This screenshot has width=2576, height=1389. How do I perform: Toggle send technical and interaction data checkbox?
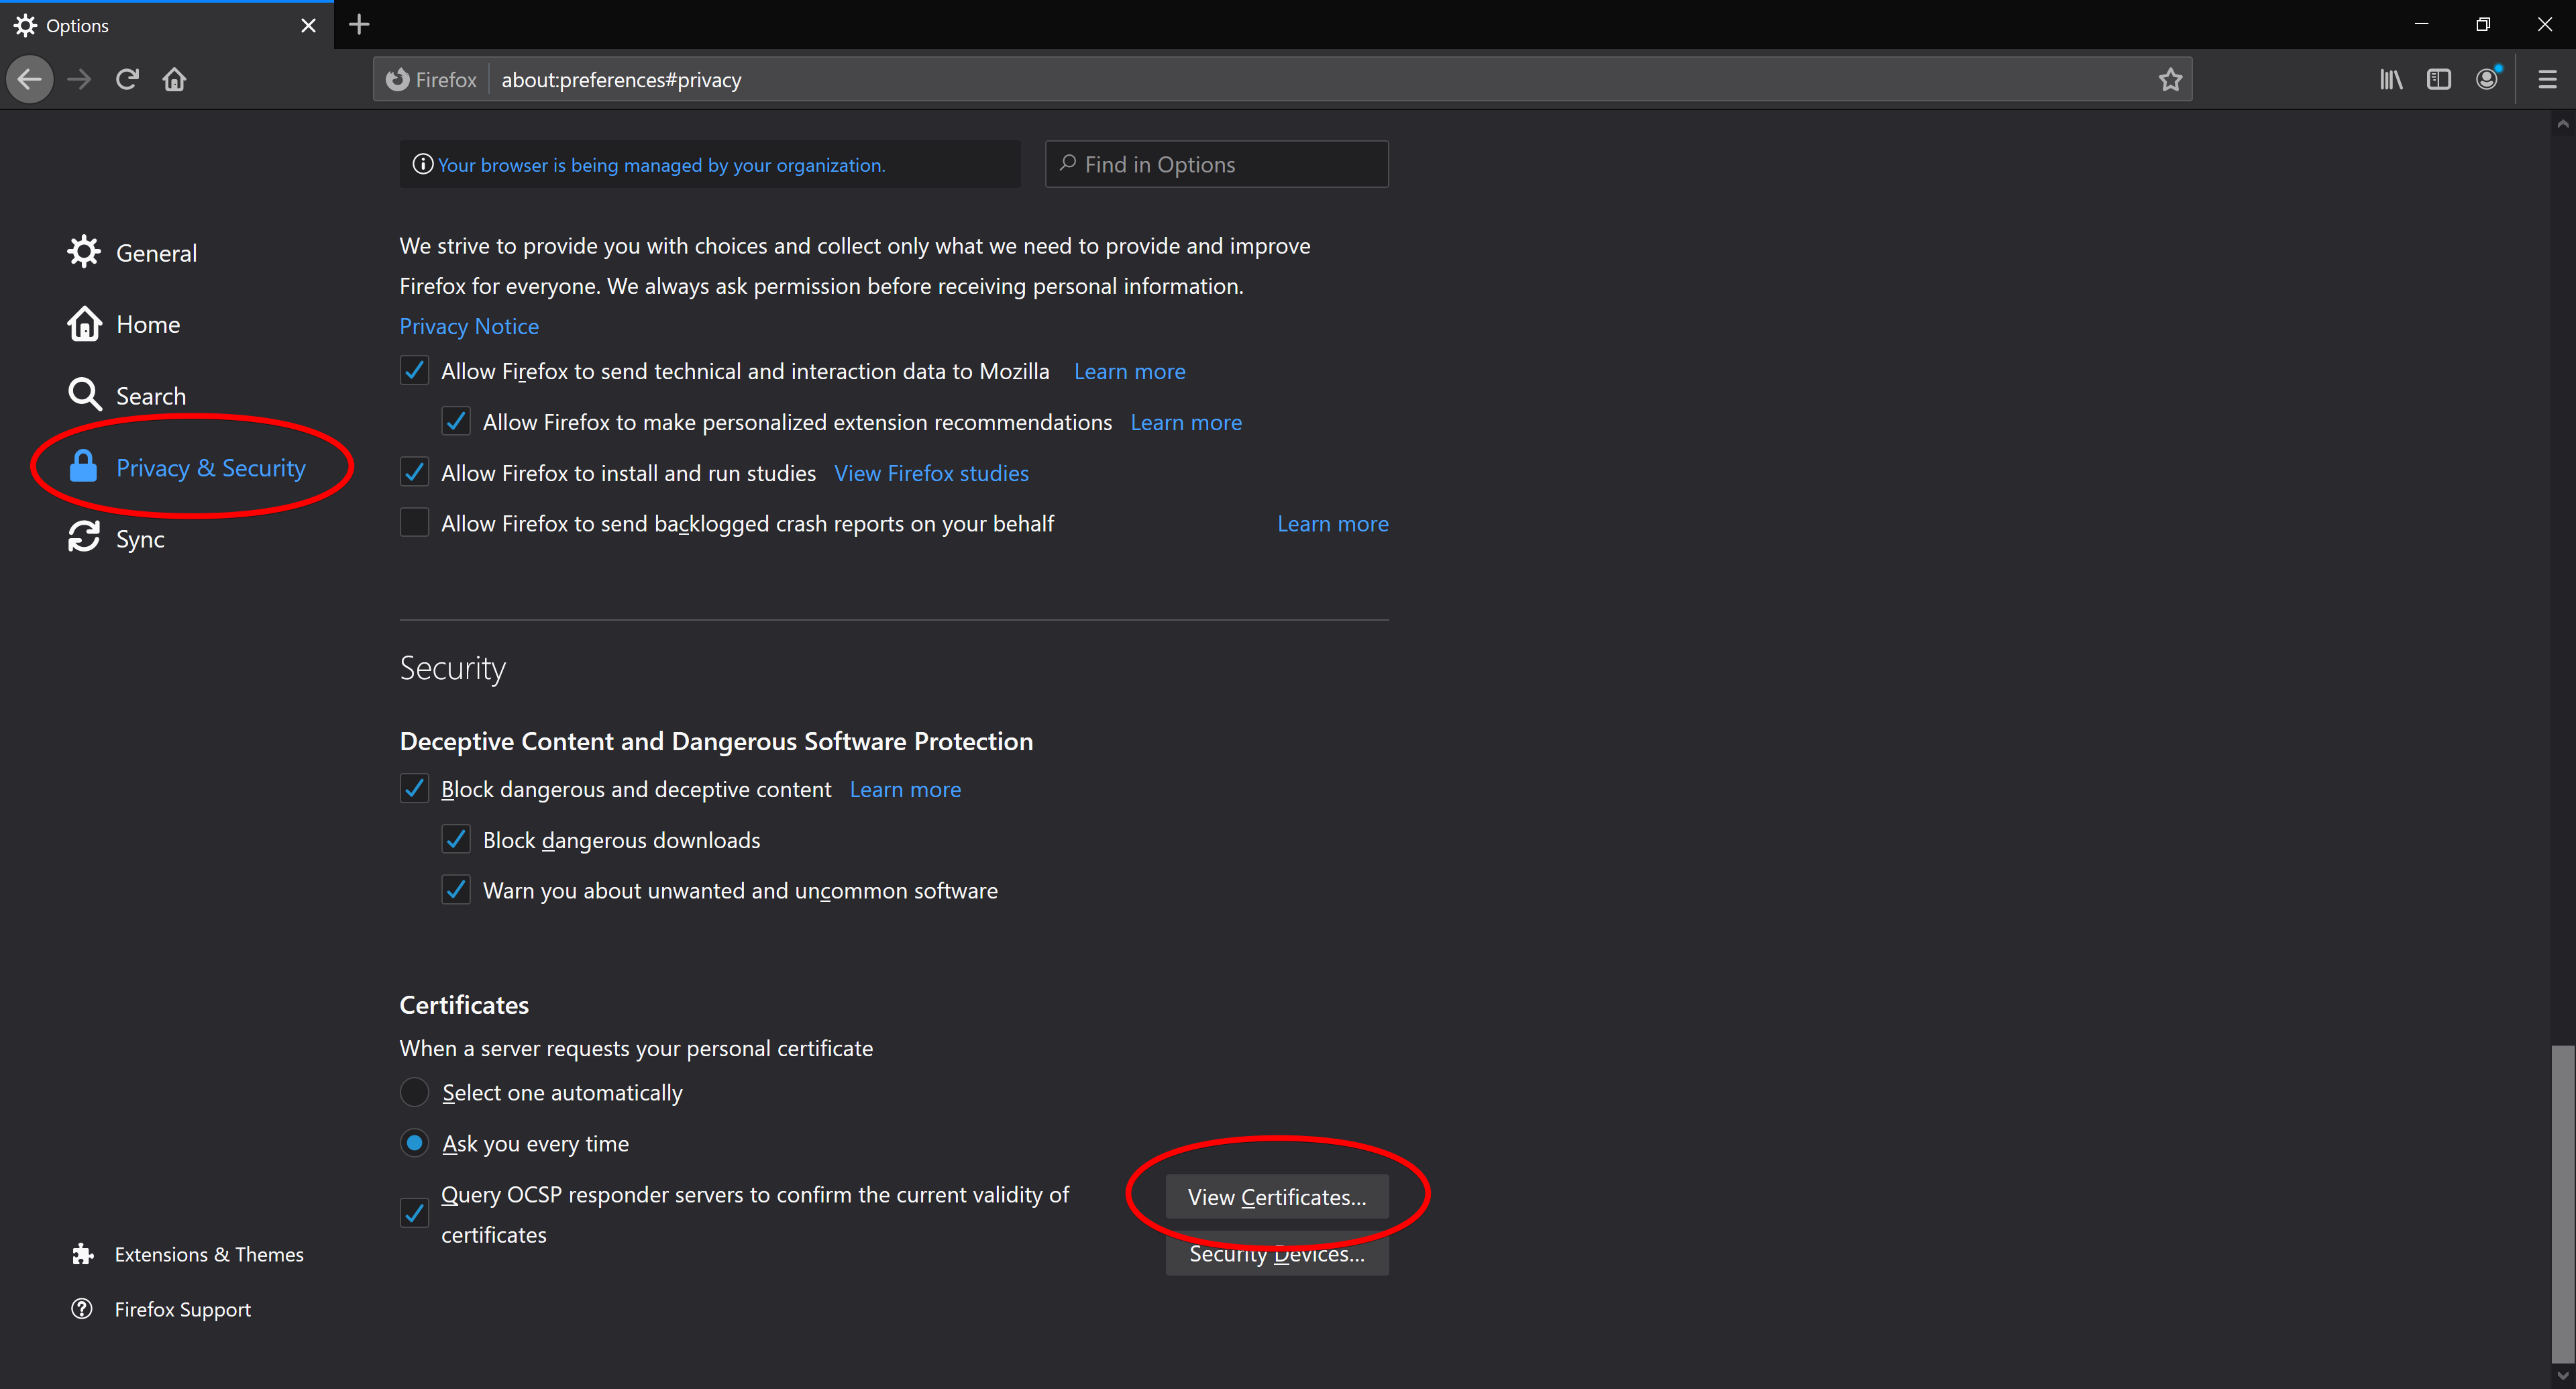tap(415, 371)
